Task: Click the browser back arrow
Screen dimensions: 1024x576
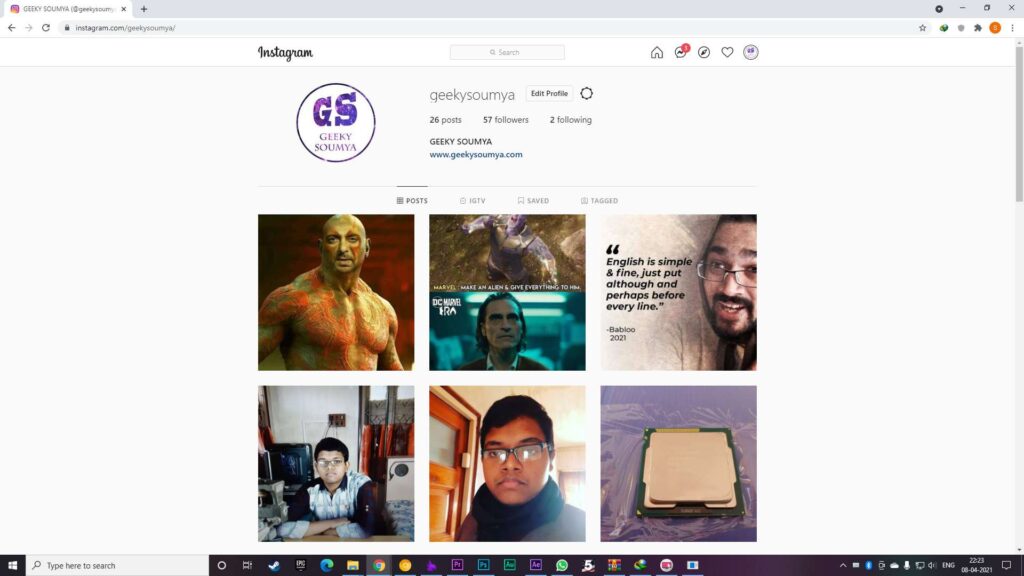Action: (11, 27)
